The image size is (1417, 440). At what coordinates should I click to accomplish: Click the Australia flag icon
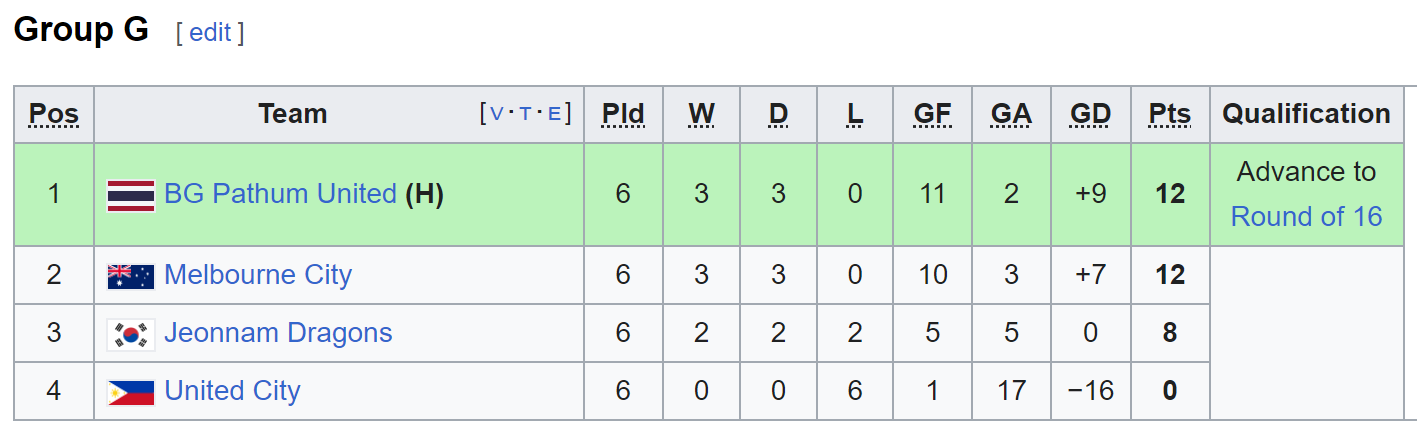[x=131, y=276]
